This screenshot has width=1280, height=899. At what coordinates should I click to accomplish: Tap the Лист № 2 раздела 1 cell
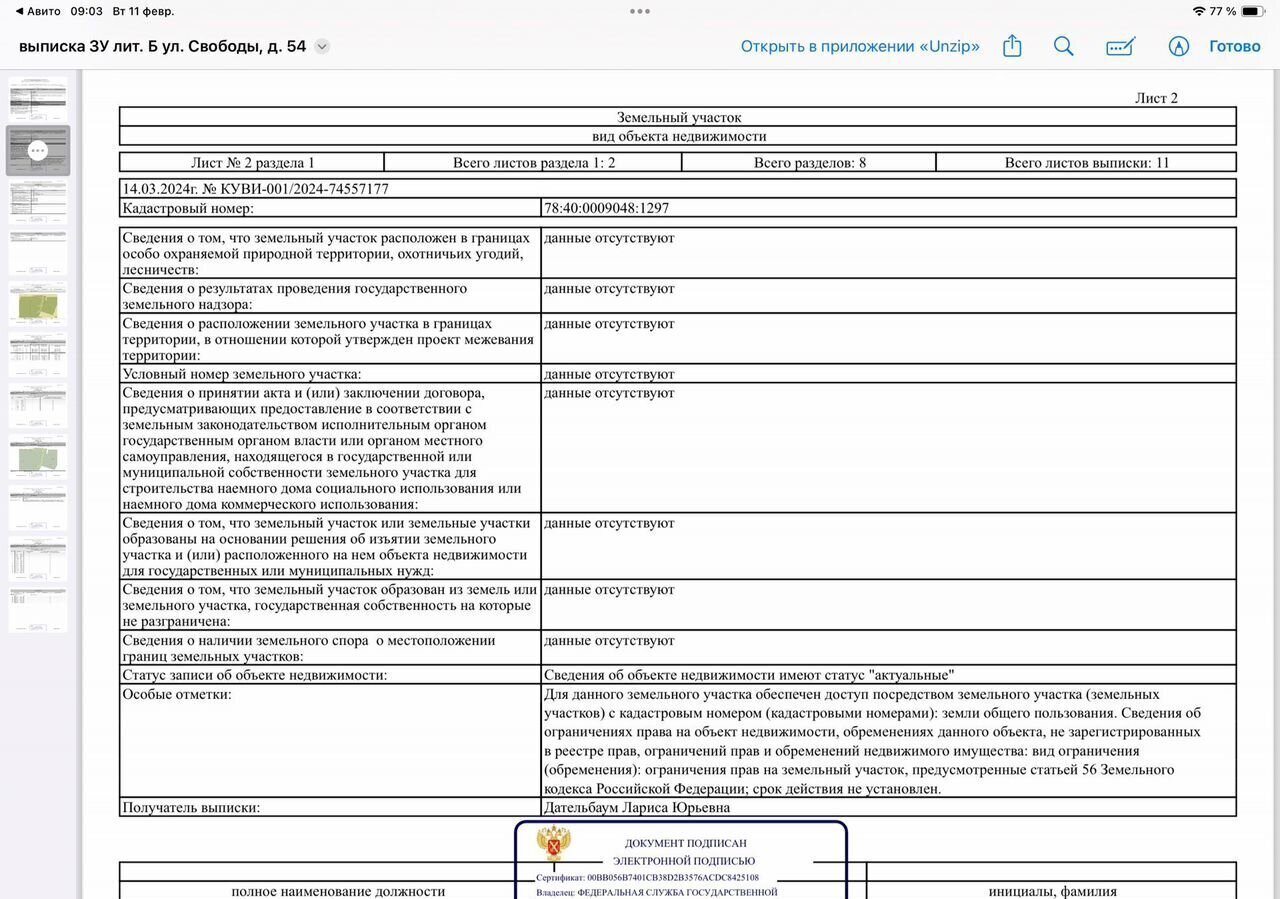pyautogui.click(x=252, y=162)
